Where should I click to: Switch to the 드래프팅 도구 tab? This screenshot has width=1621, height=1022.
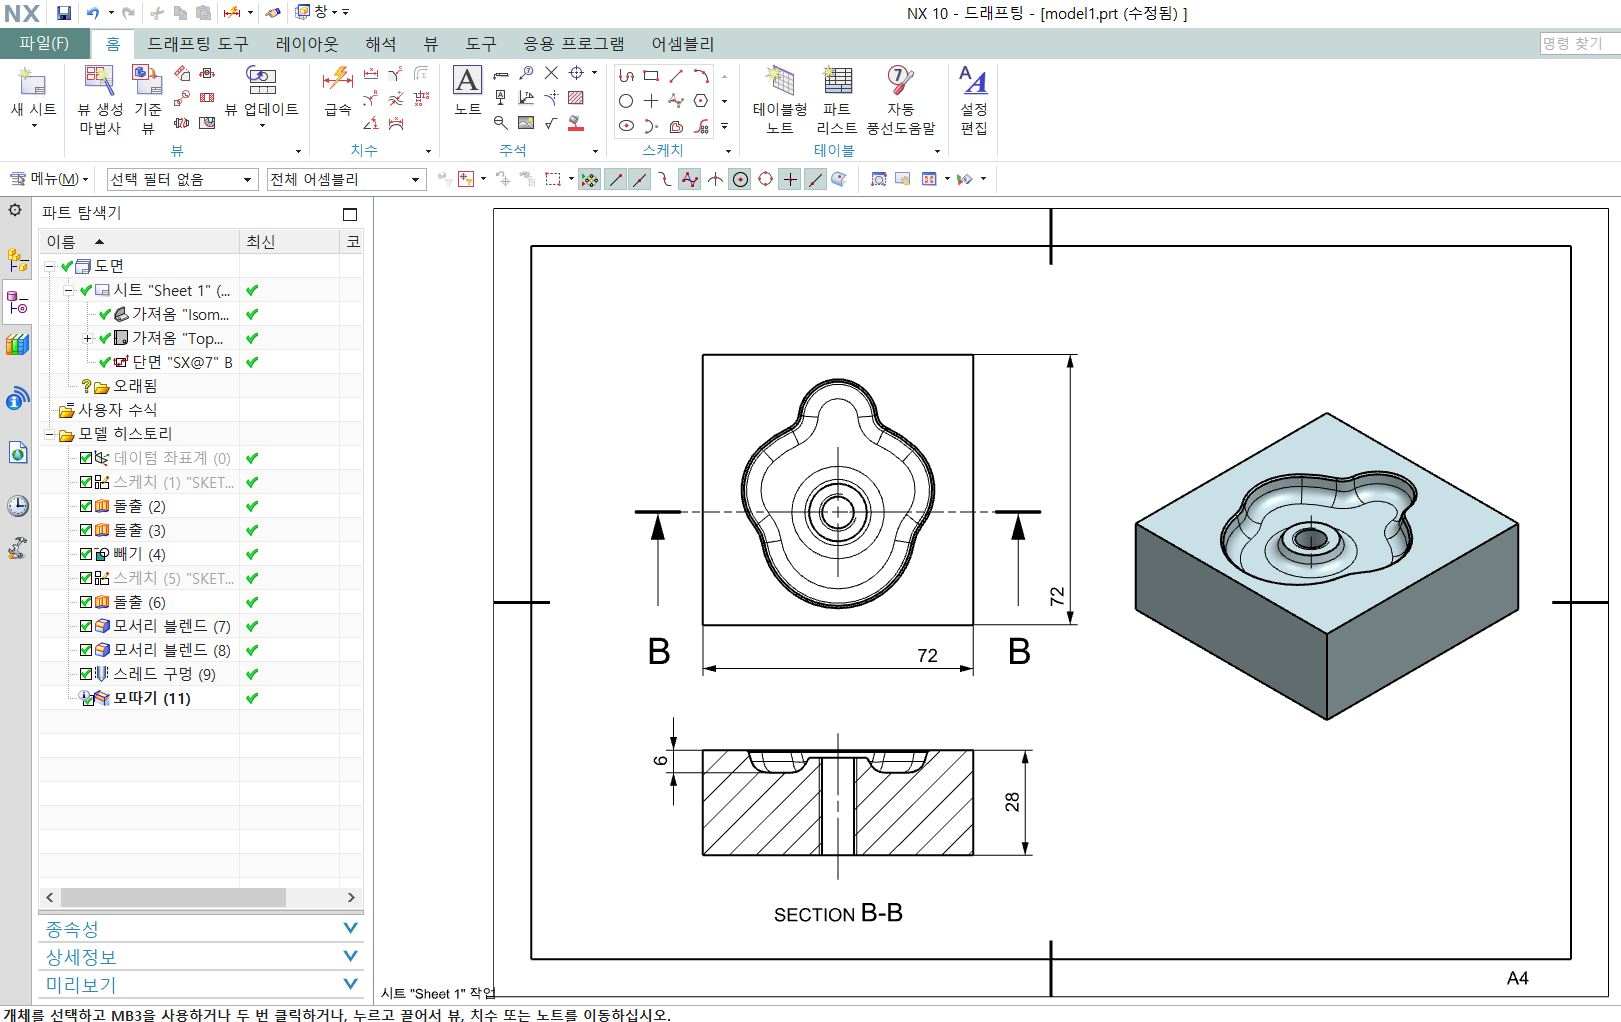coord(198,44)
